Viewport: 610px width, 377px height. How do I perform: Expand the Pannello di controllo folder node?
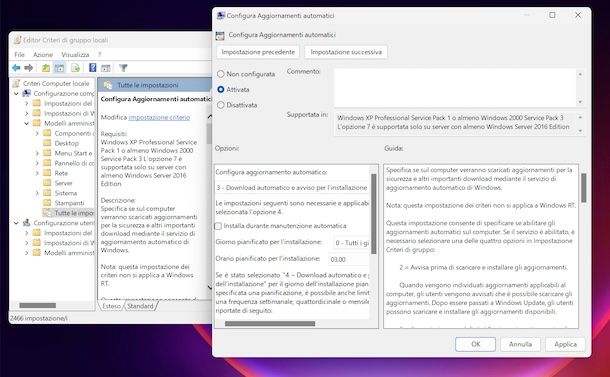pos(37,163)
